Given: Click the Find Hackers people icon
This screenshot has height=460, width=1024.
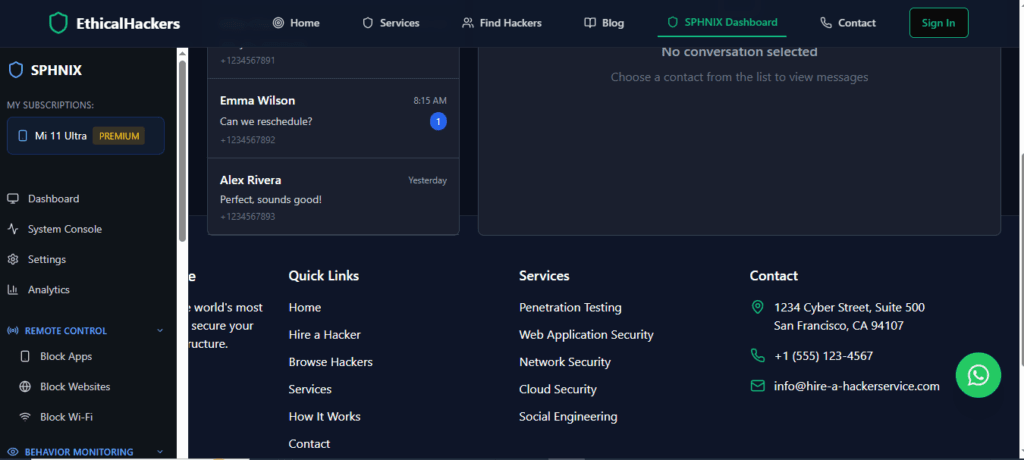Looking at the screenshot, I should pos(468,23).
